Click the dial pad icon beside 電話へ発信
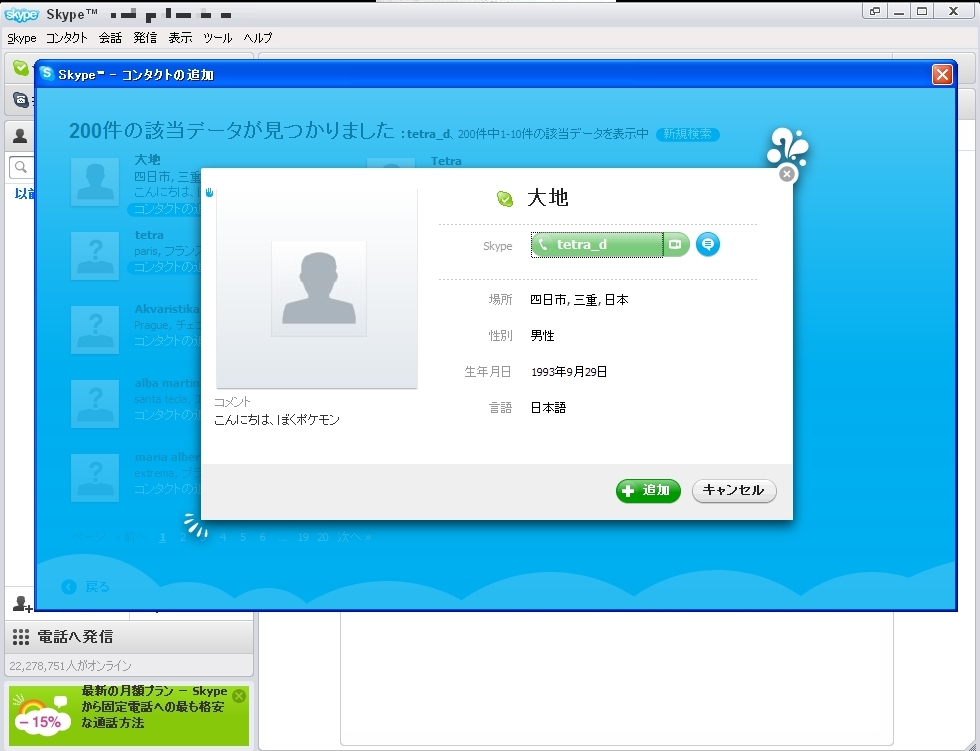 [x=21, y=637]
